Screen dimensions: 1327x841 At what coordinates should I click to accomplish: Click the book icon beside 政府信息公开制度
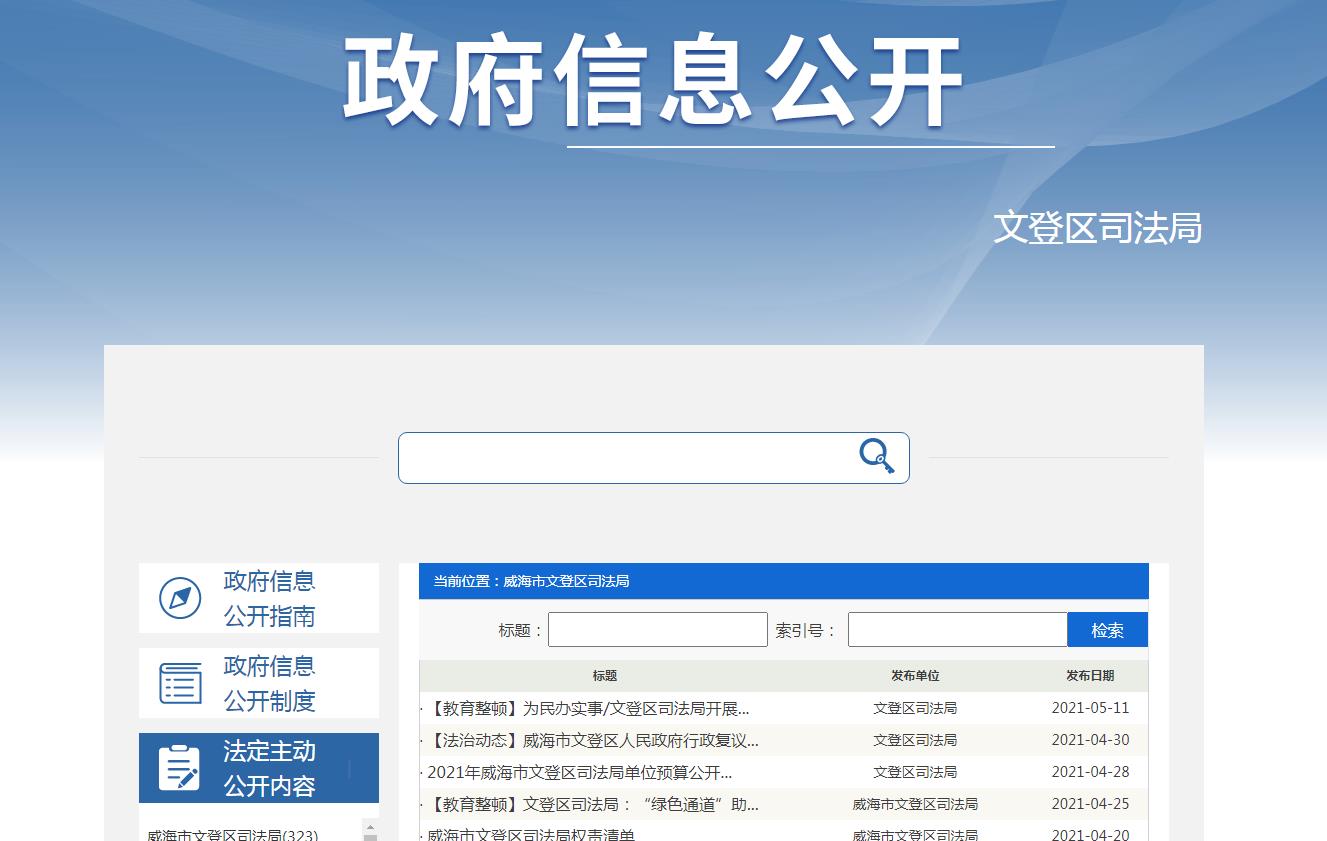[x=180, y=683]
